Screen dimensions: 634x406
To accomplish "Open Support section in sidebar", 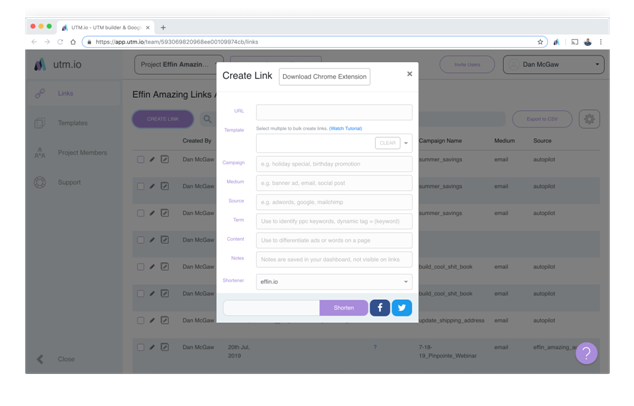I will pyautogui.click(x=69, y=182).
